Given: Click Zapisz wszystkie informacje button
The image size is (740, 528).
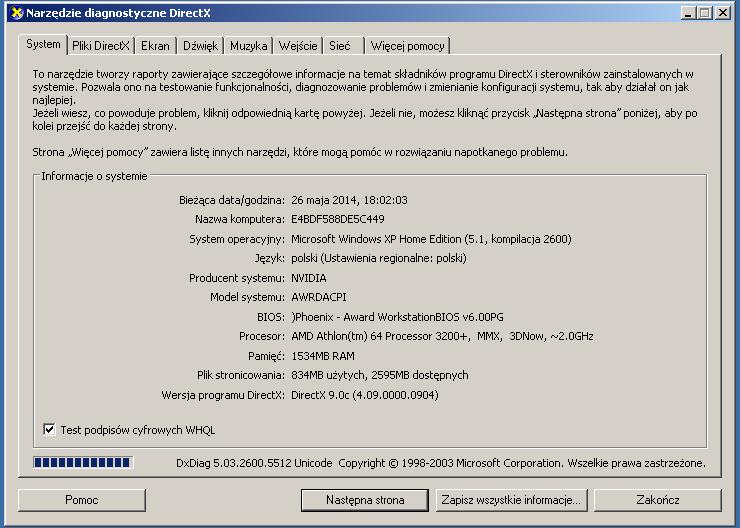Looking at the screenshot, I should 511,500.
